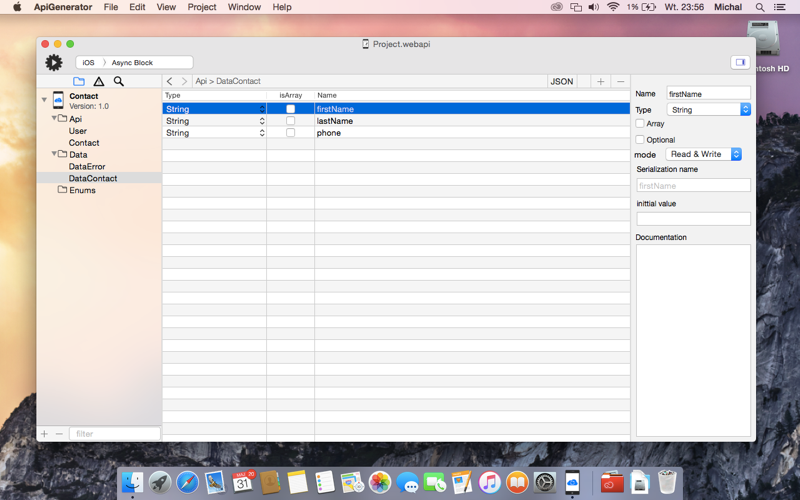
Task: Run the generator gear icon
Action: coord(54,62)
